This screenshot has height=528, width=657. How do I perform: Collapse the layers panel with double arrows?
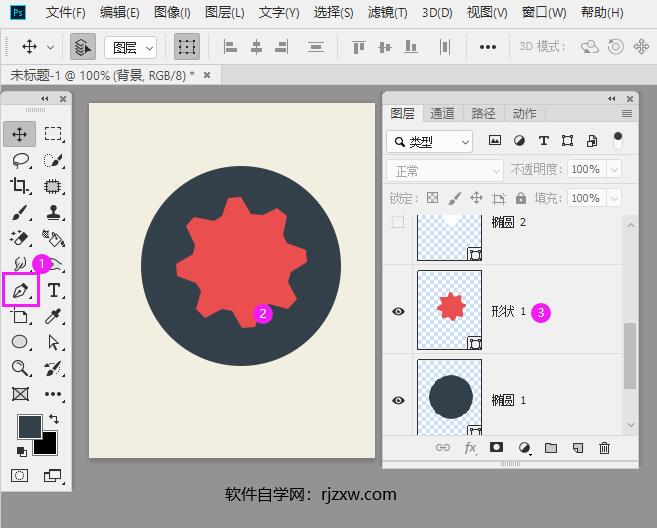point(612,99)
